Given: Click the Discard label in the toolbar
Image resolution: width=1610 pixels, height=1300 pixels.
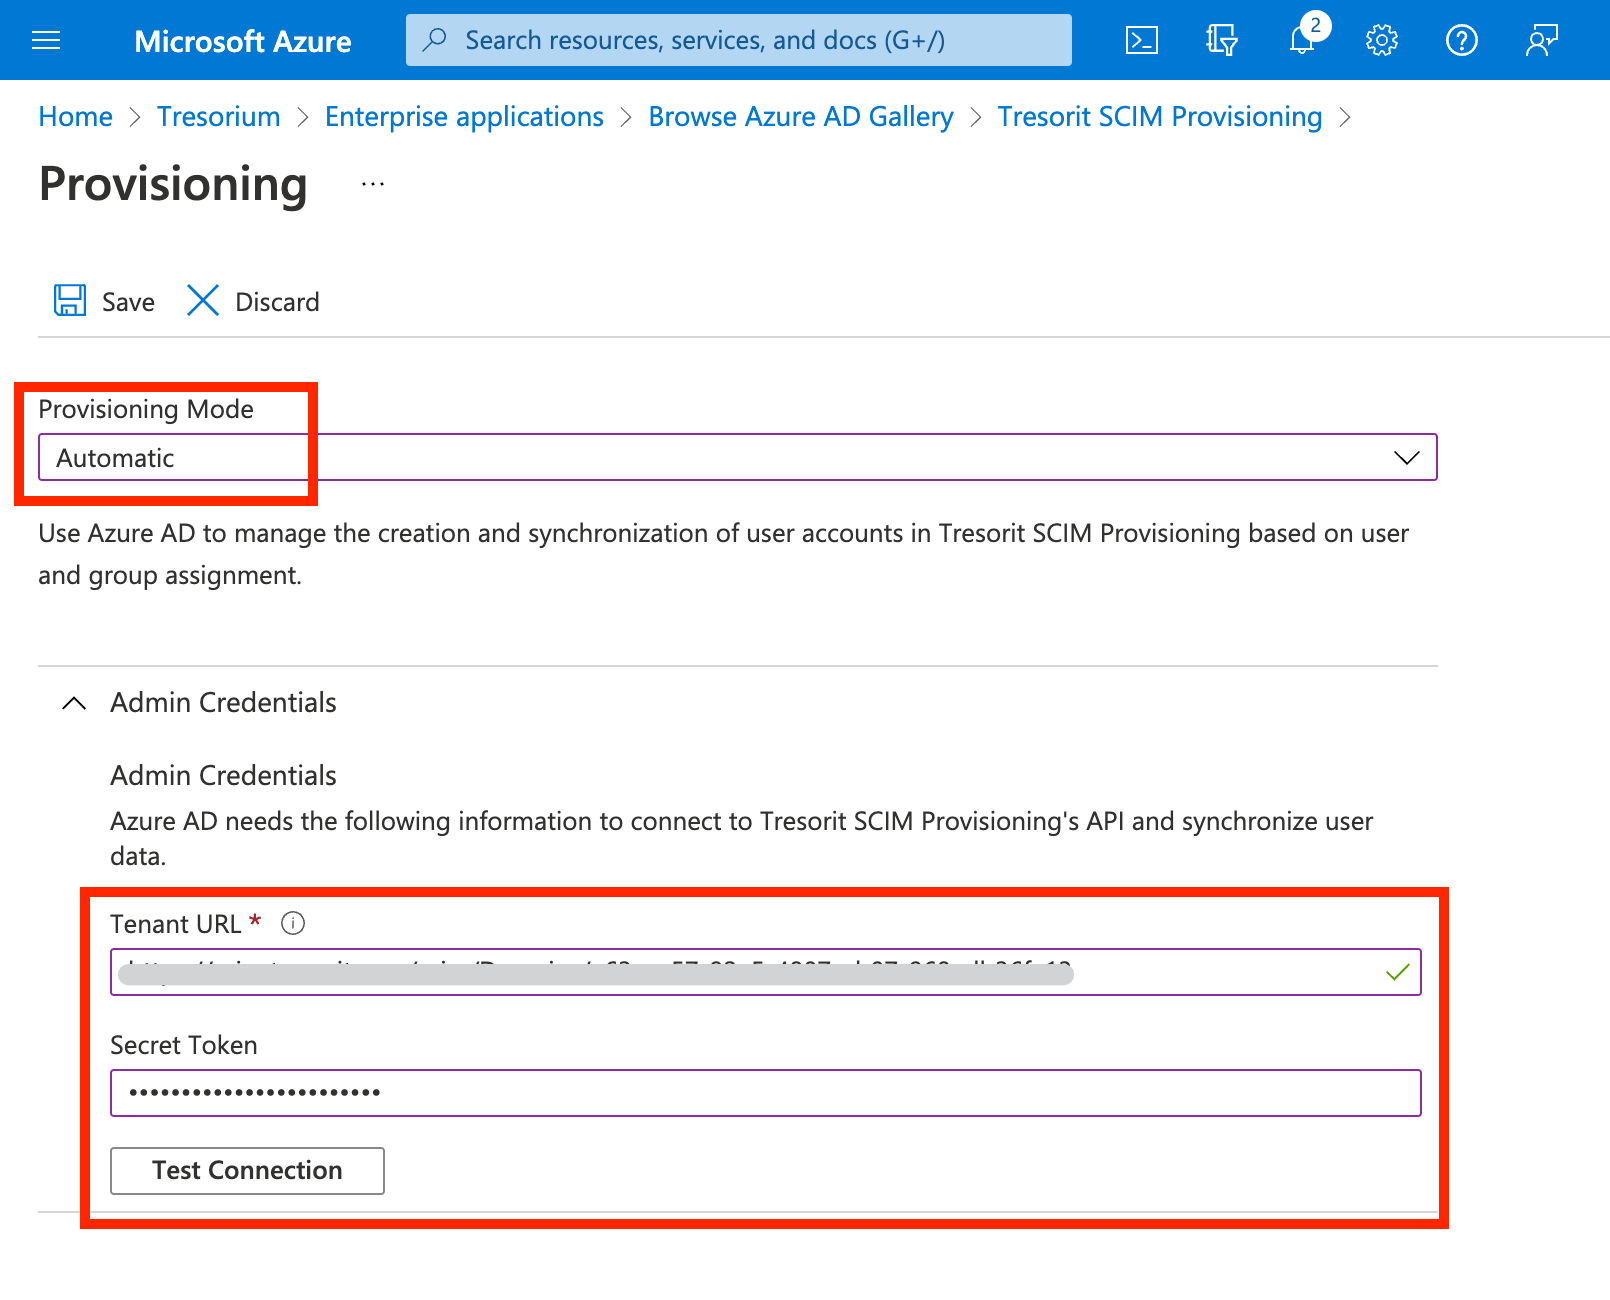Looking at the screenshot, I should (x=277, y=302).
